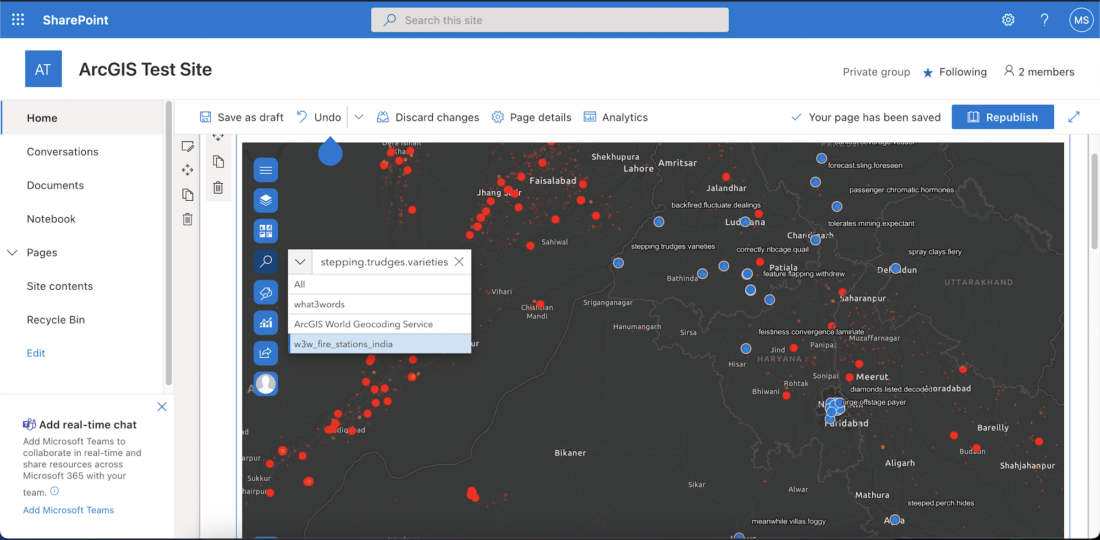1100x540 pixels.
Task: Duplicate the section using outer toolbar icon
Action: pos(187,194)
